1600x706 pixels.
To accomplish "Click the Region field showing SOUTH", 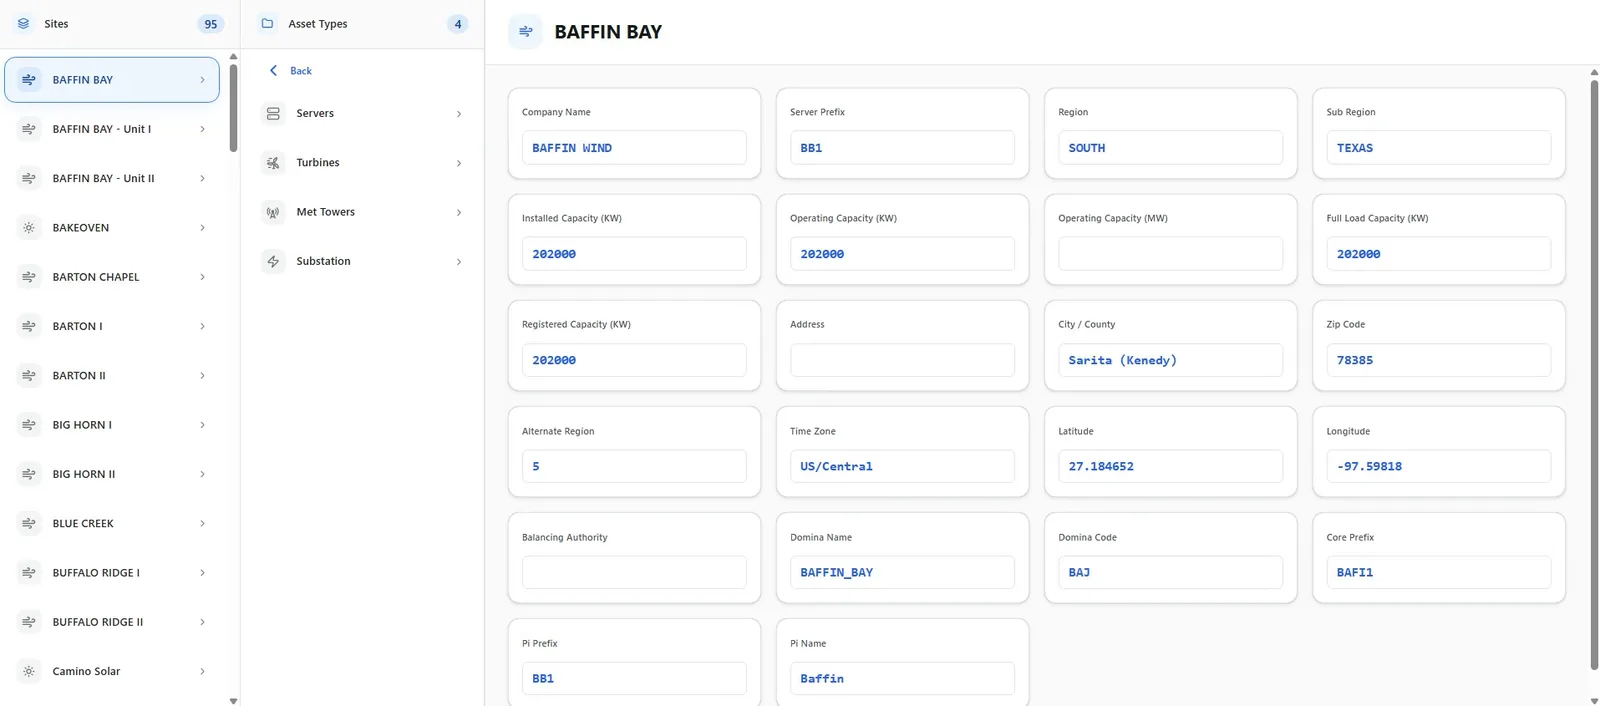I will 1170,147.
